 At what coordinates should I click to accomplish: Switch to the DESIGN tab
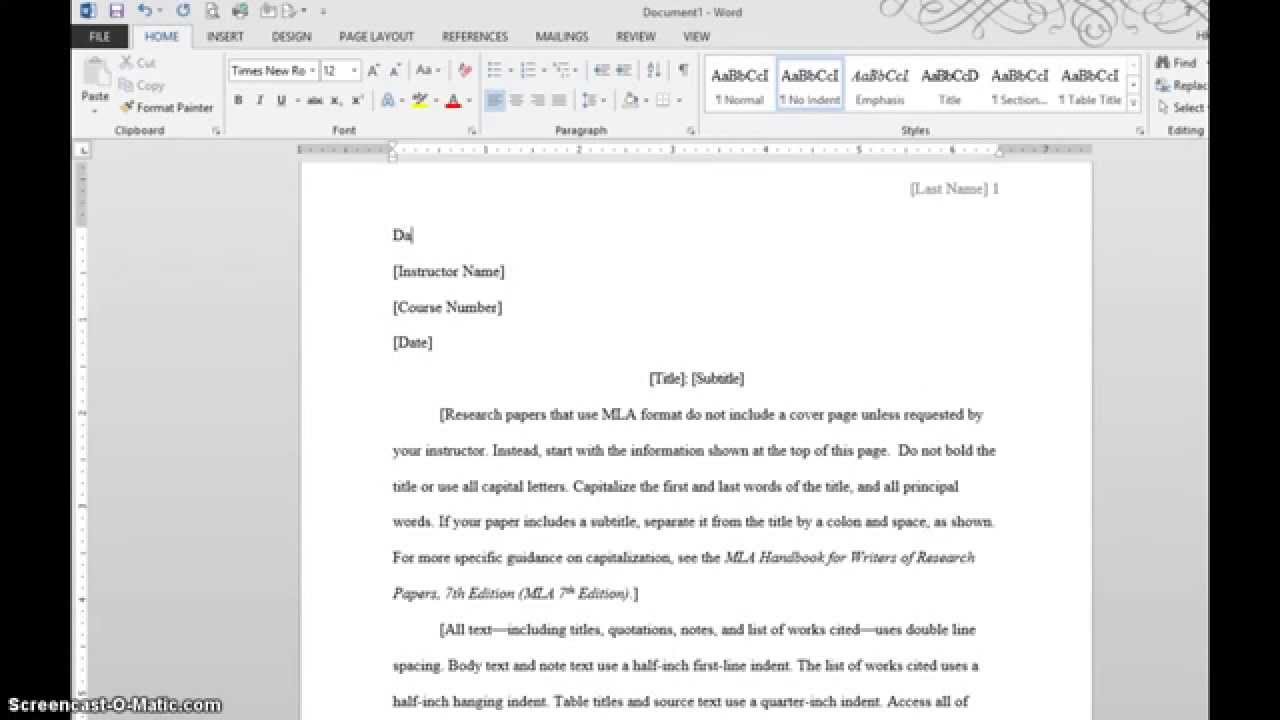[x=291, y=36]
